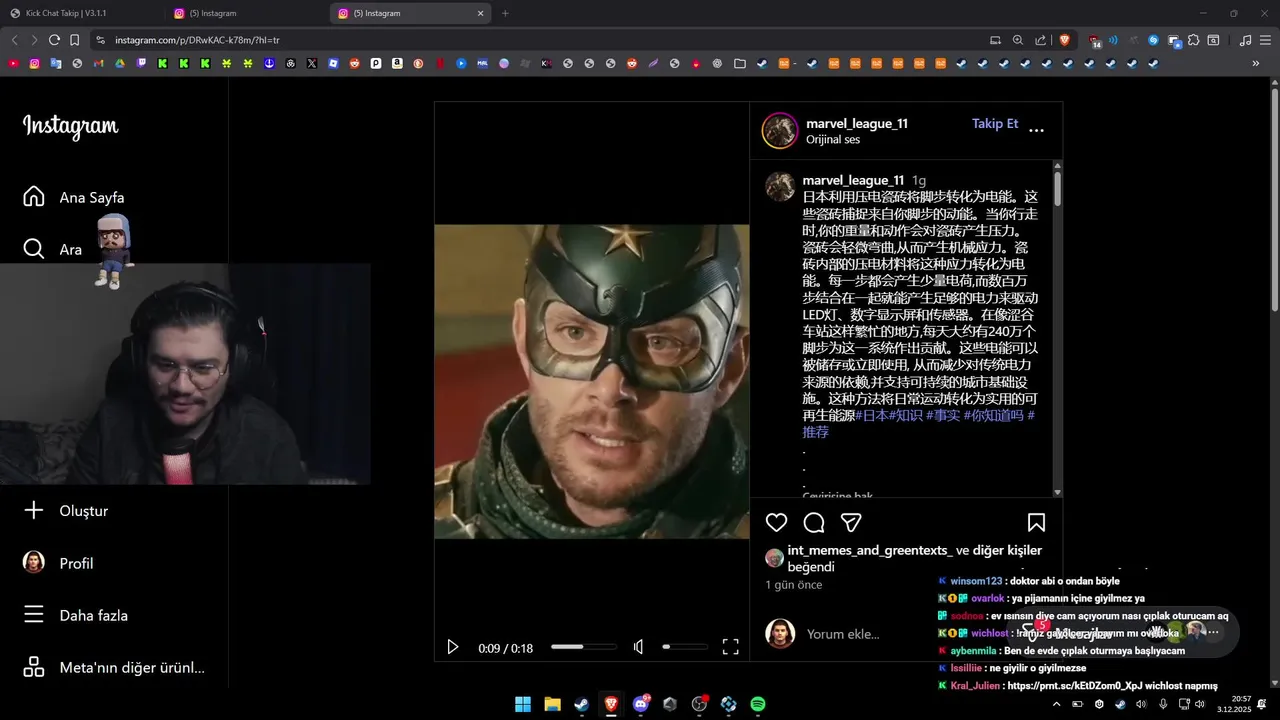This screenshot has height=720, width=1280.
Task: Like the post with heart icon
Action: click(x=776, y=522)
